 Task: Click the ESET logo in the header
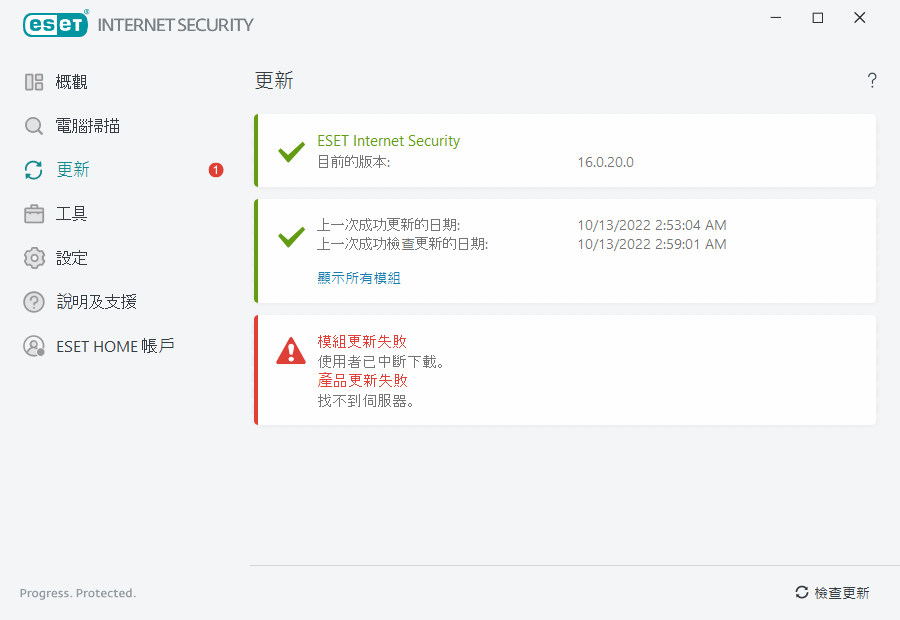55,24
